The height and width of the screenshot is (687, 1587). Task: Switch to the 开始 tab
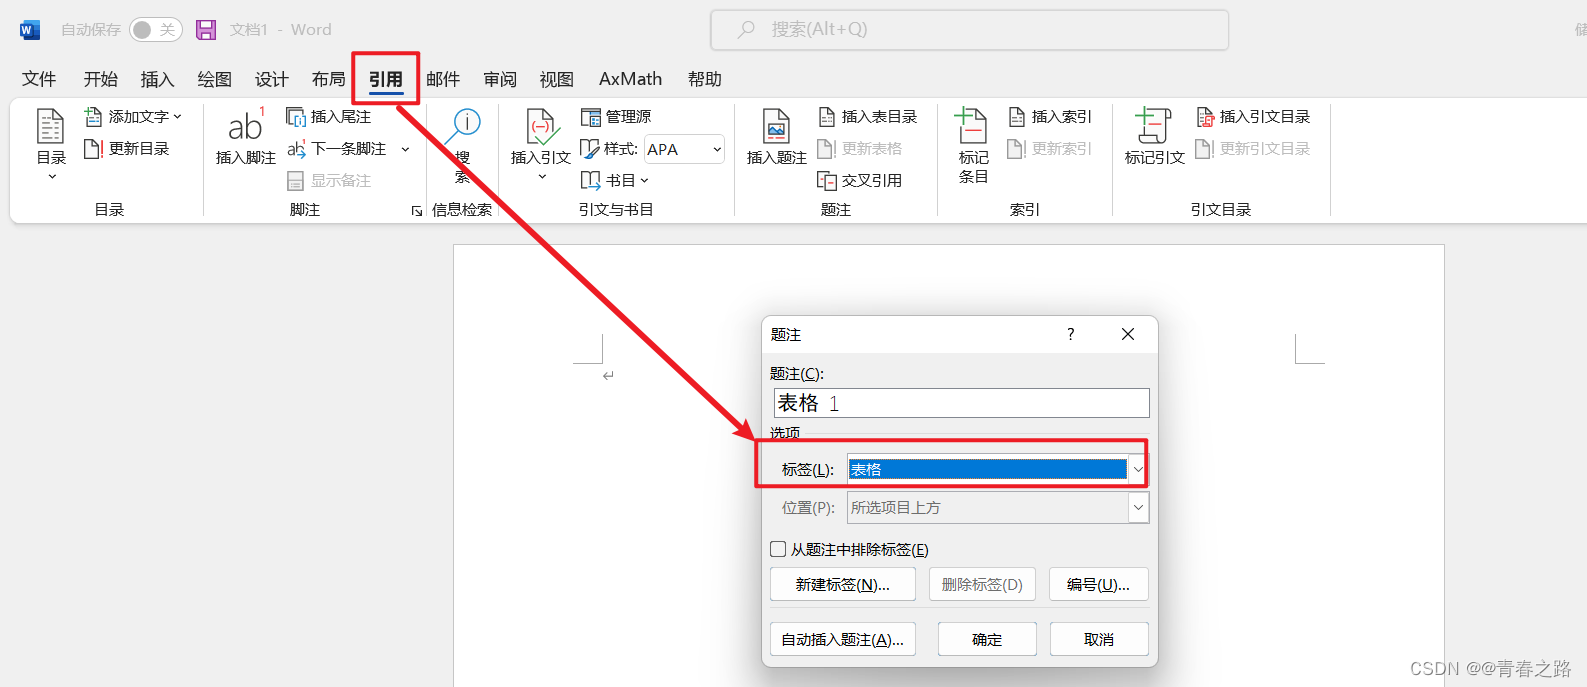[101, 79]
